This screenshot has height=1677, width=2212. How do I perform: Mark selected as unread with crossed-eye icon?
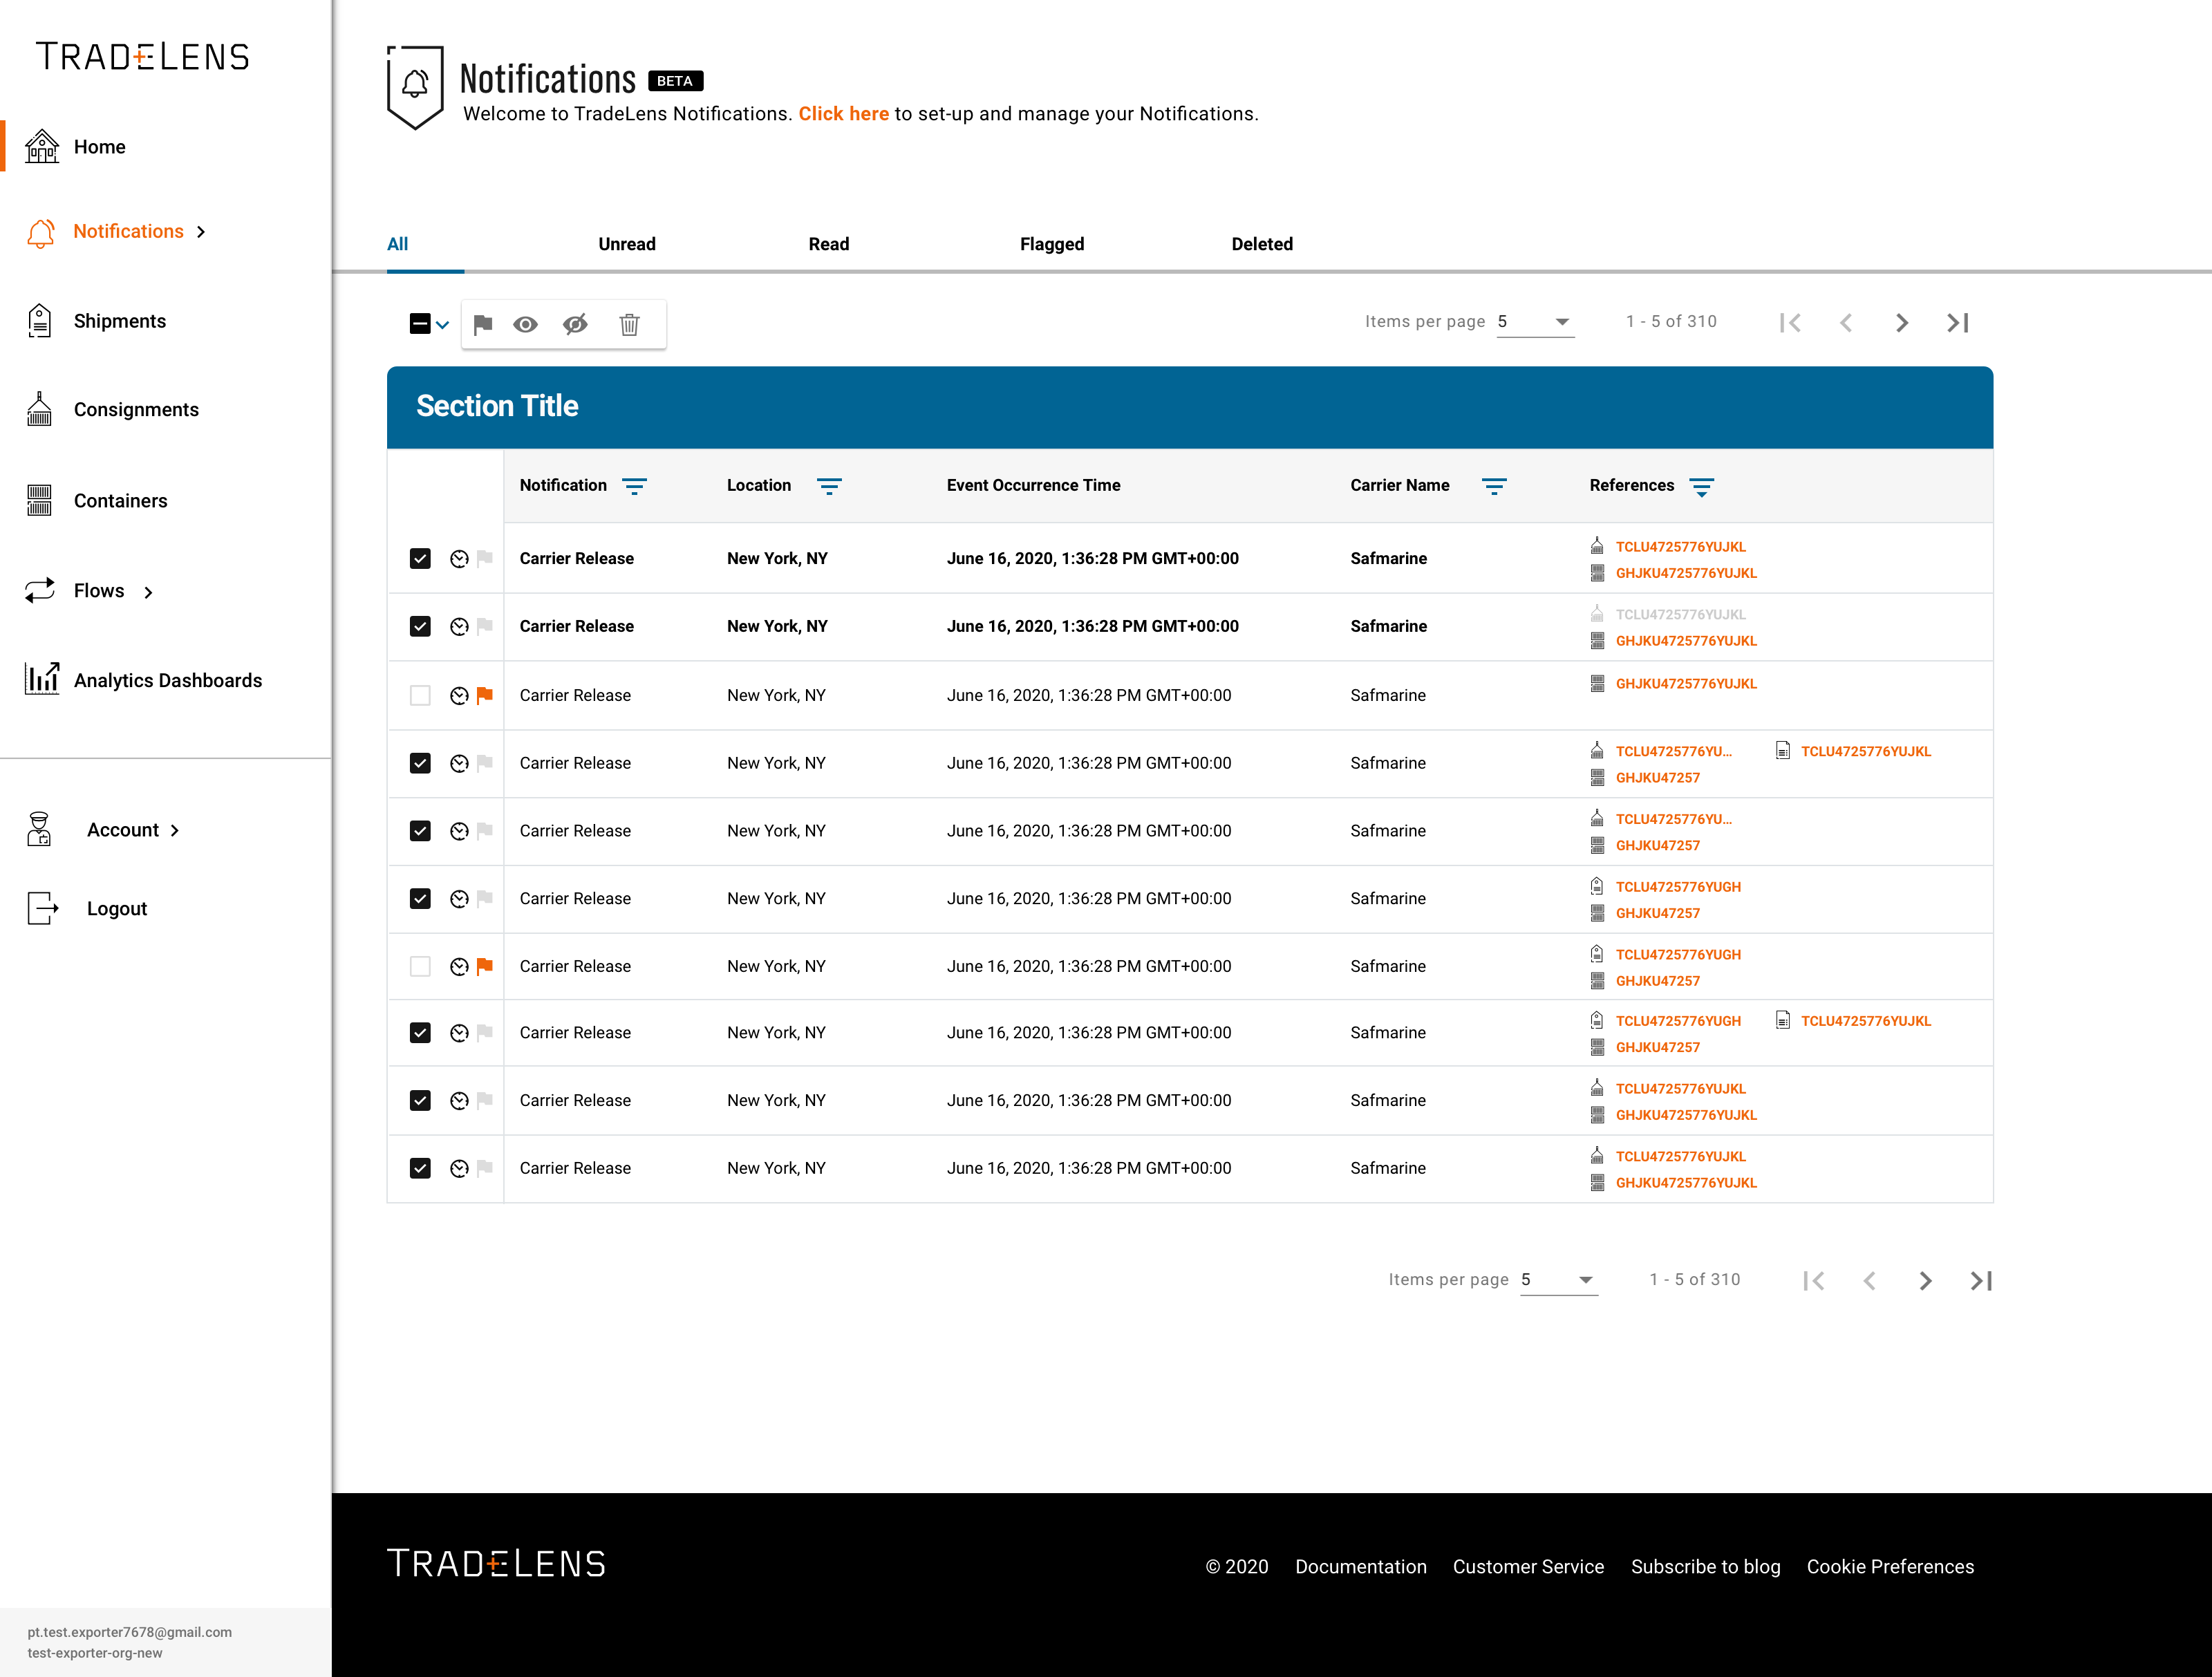[575, 324]
